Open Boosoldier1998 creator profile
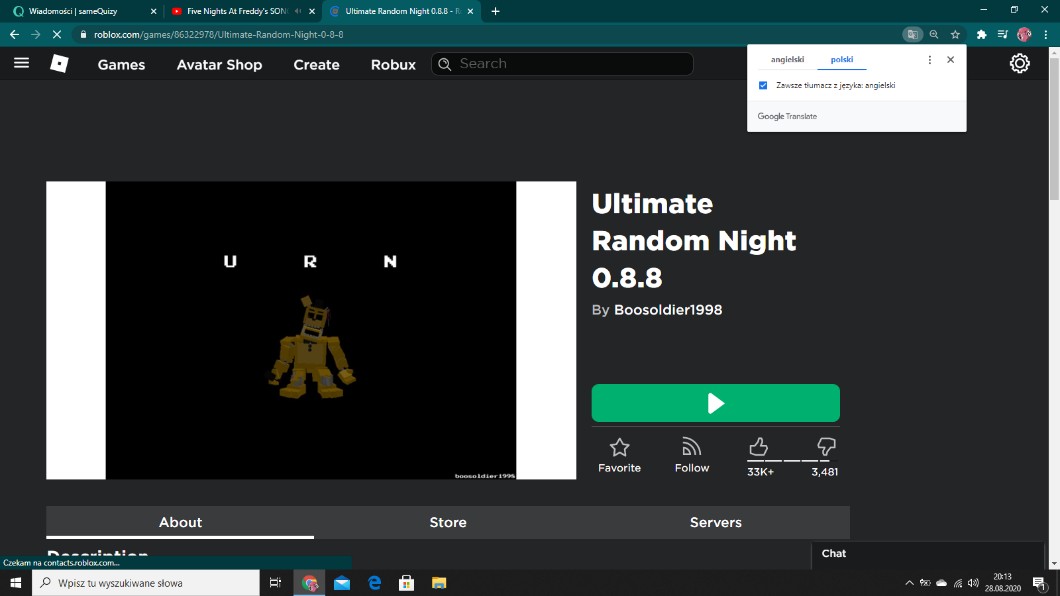 coord(667,310)
